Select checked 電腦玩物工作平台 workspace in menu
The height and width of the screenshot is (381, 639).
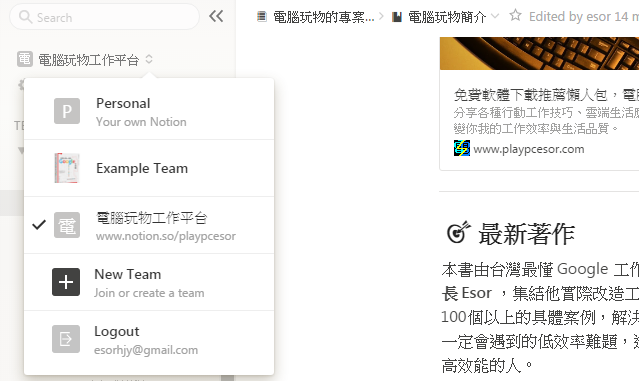pyautogui.click(x=149, y=225)
